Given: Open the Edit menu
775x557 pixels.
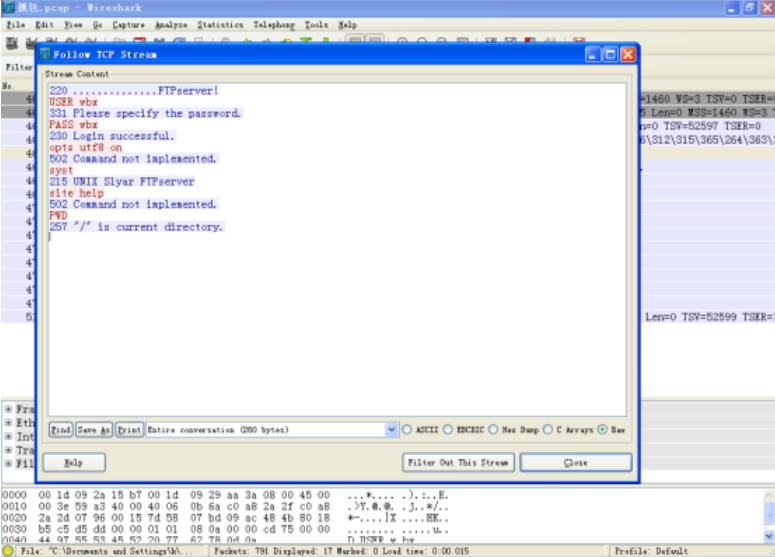Looking at the screenshot, I should (44, 25).
